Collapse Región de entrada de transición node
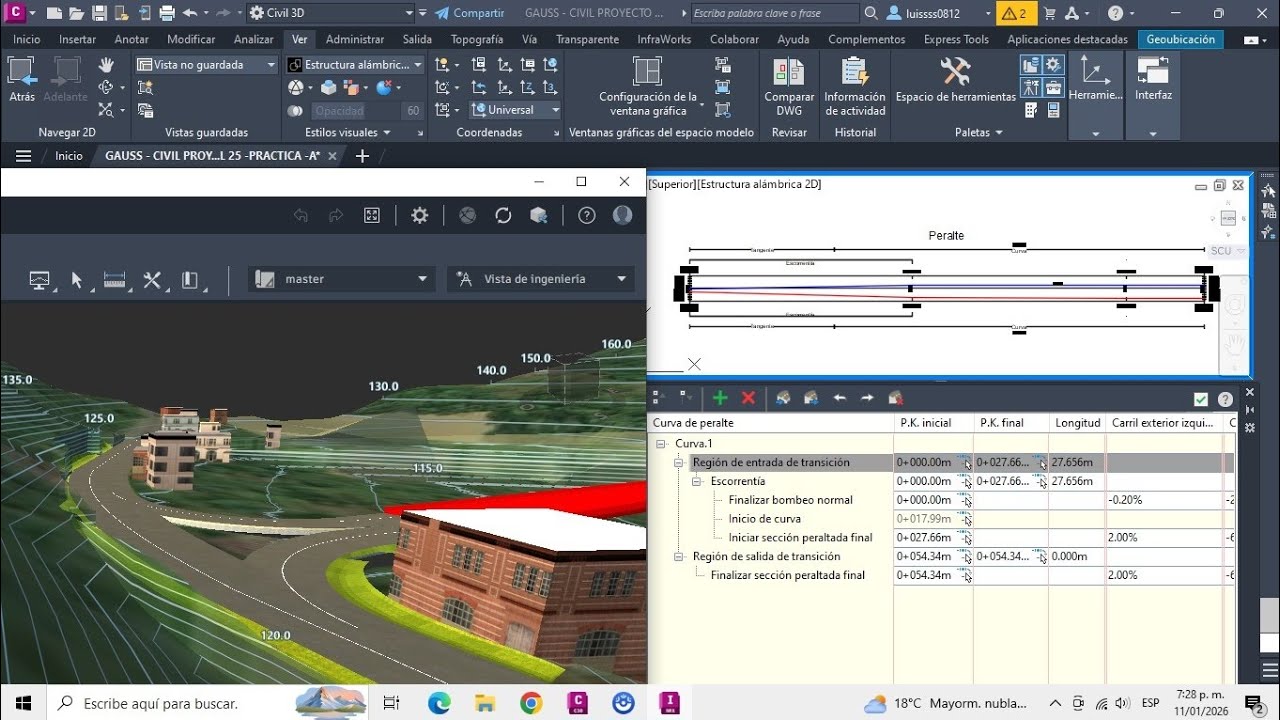The width and height of the screenshot is (1280, 720). click(679, 462)
